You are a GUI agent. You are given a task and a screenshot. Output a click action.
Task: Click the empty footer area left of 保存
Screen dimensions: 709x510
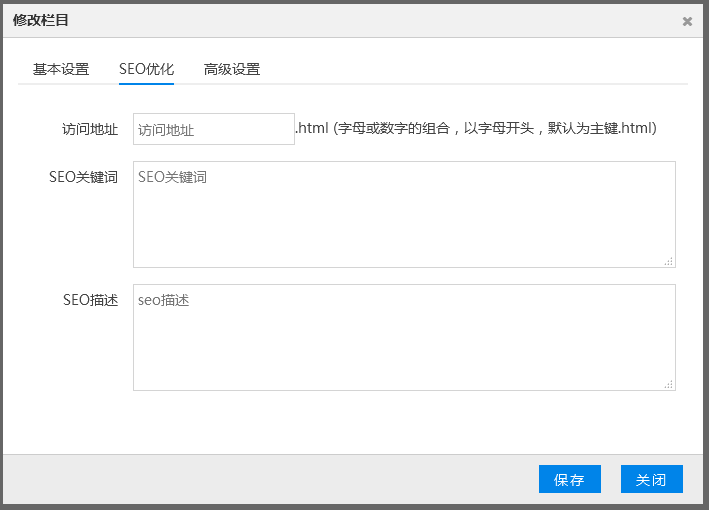pyautogui.click(x=270, y=479)
